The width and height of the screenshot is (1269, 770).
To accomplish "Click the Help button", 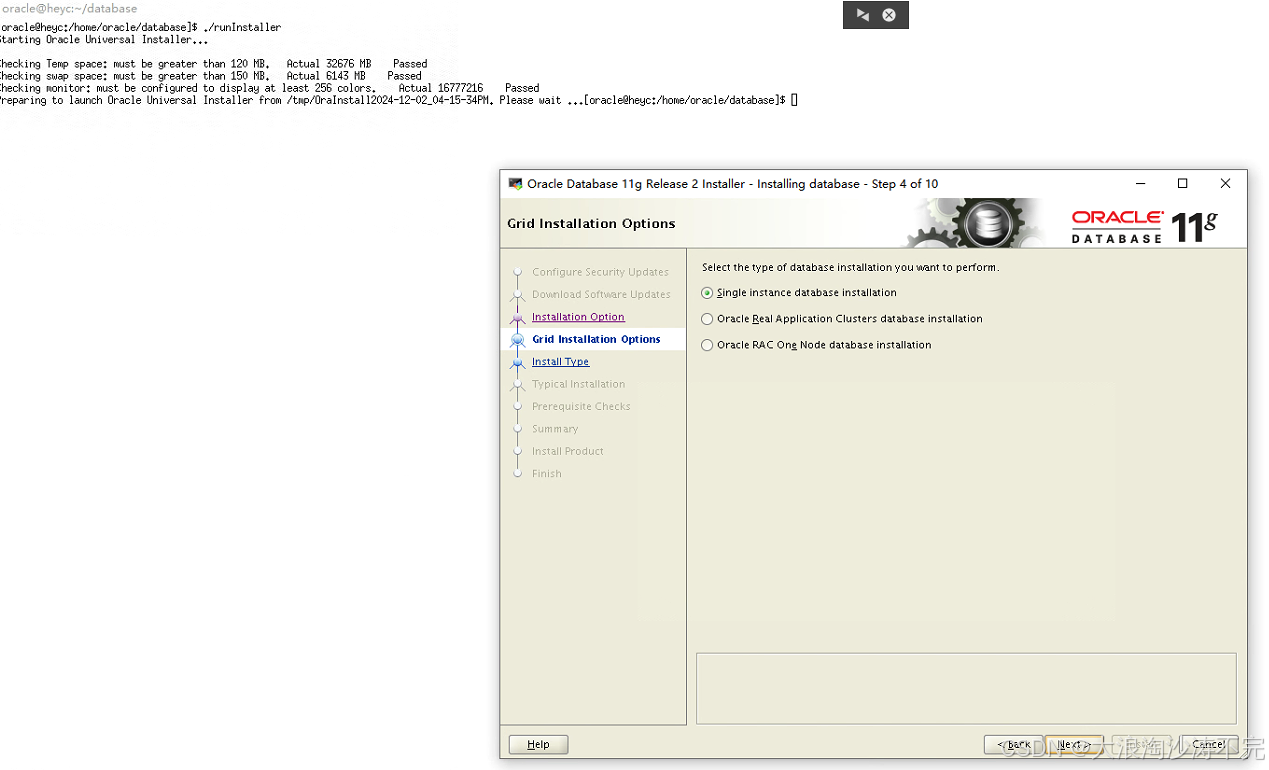I will coord(538,744).
